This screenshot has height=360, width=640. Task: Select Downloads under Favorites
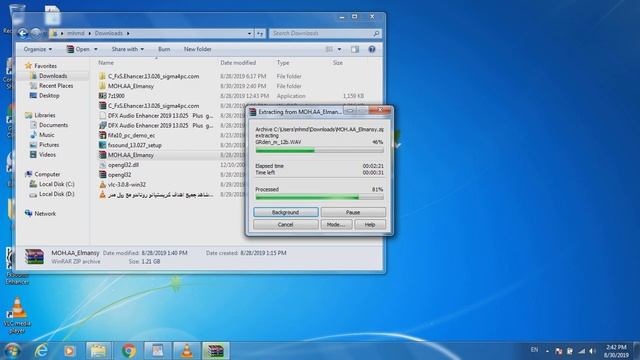tap(53, 76)
